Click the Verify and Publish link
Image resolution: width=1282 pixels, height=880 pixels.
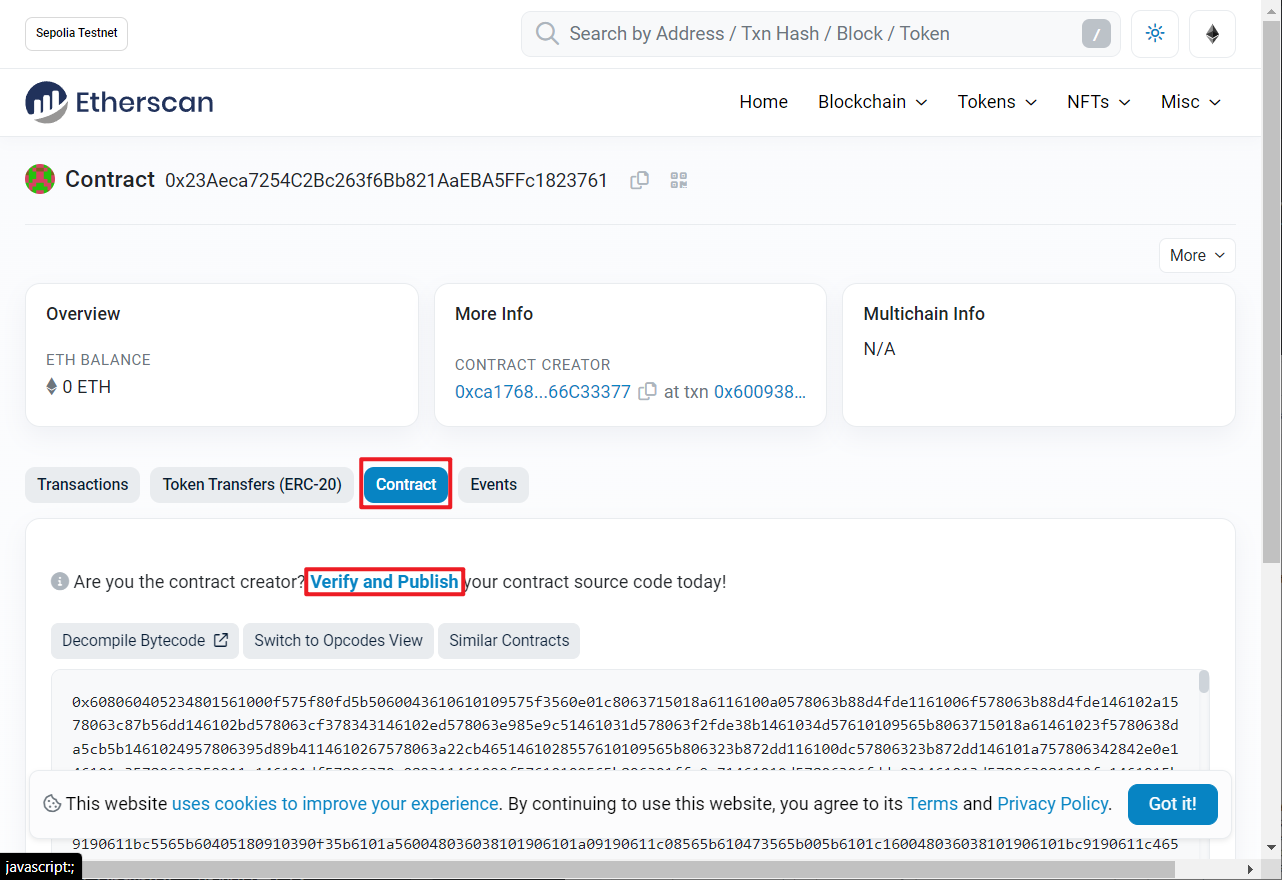point(384,581)
